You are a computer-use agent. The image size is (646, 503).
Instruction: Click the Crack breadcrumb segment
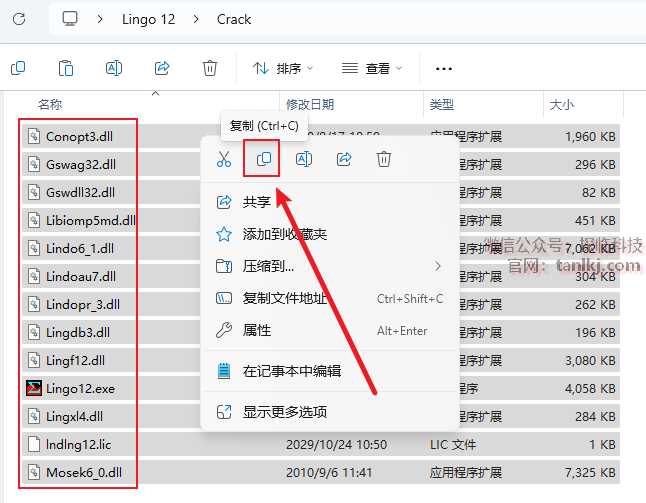[x=234, y=19]
